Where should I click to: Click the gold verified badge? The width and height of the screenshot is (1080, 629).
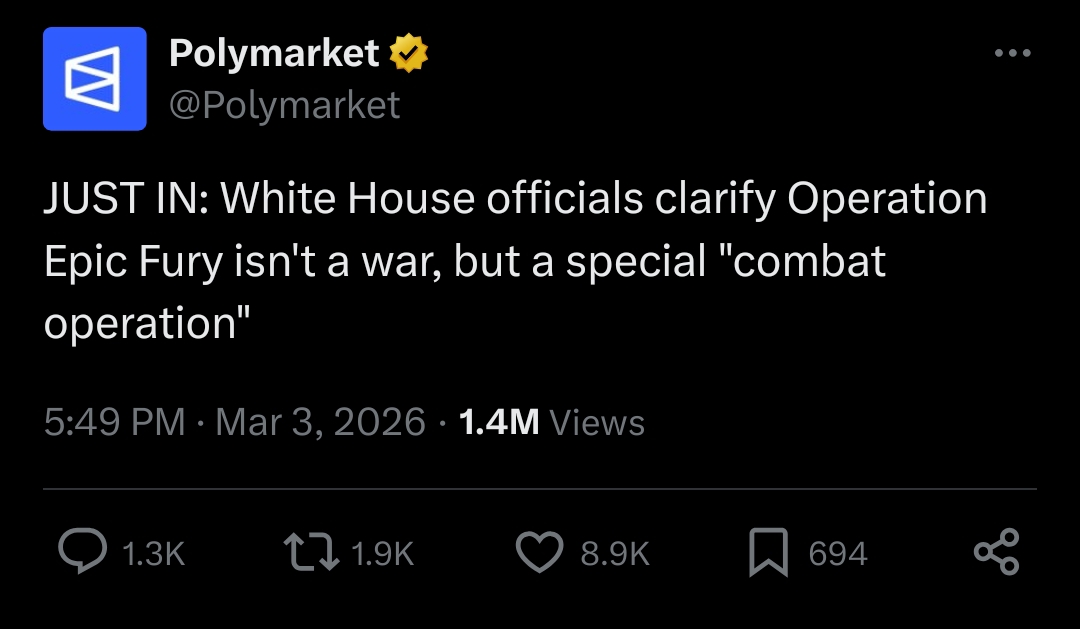[409, 54]
